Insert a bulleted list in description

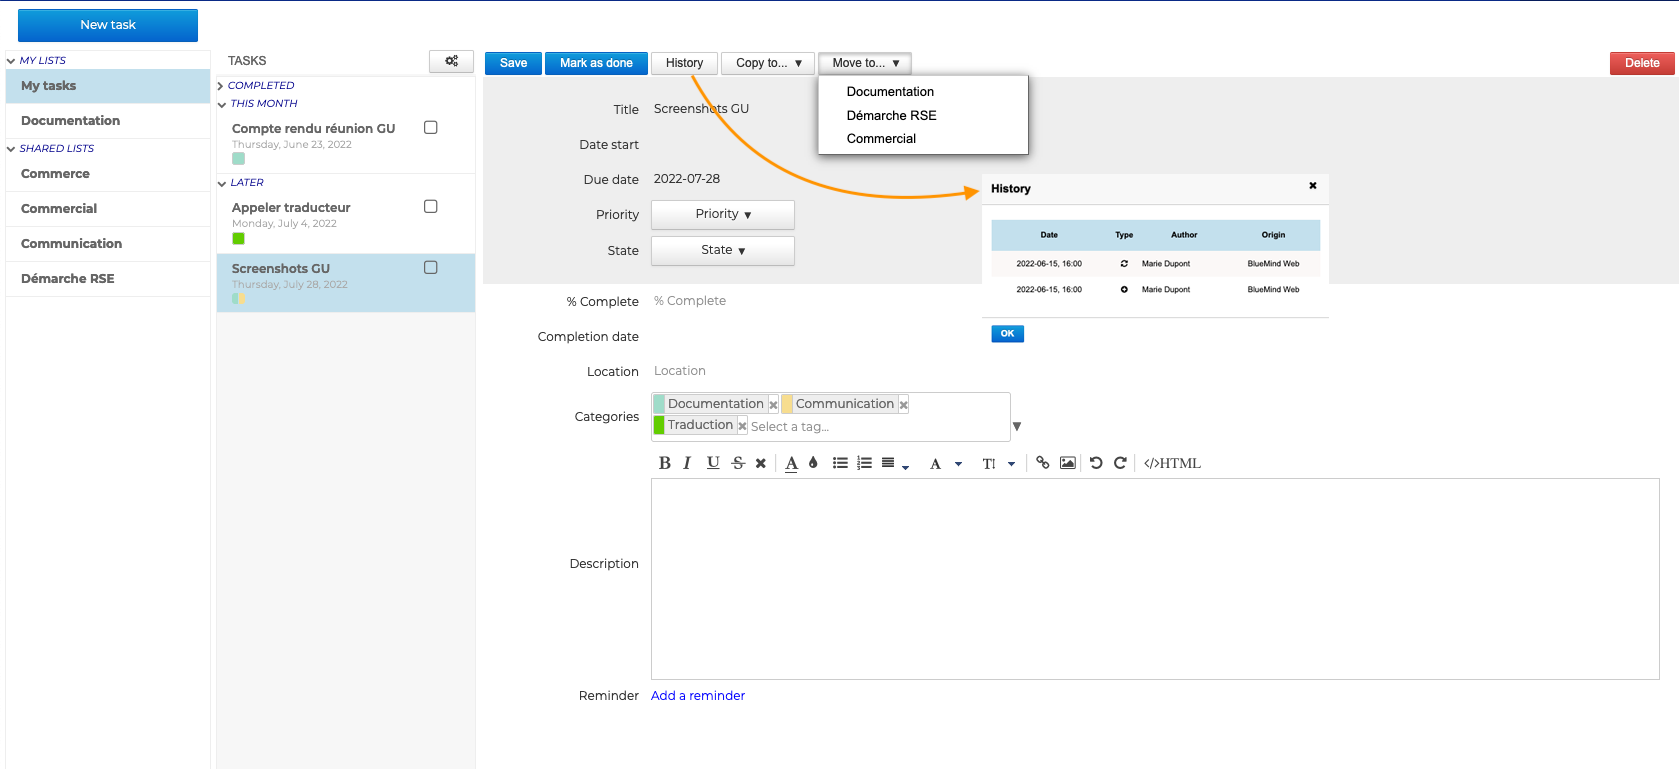pyautogui.click(x=840, y=463)
